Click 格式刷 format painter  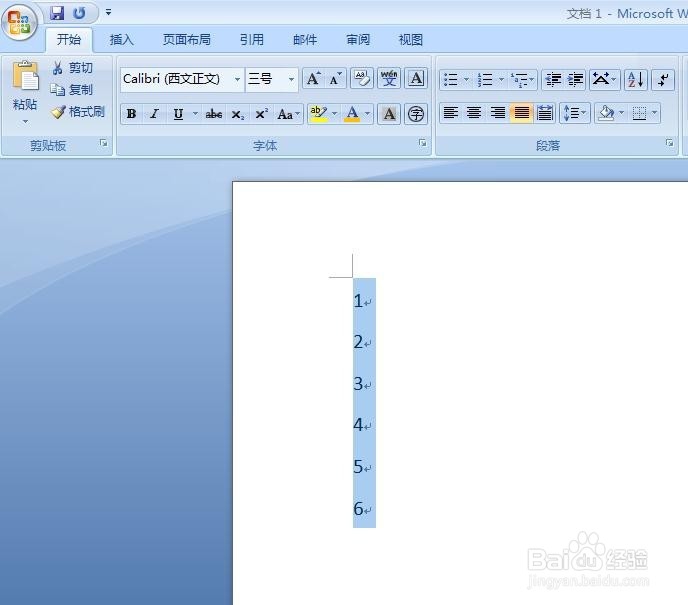pos(78,112)
